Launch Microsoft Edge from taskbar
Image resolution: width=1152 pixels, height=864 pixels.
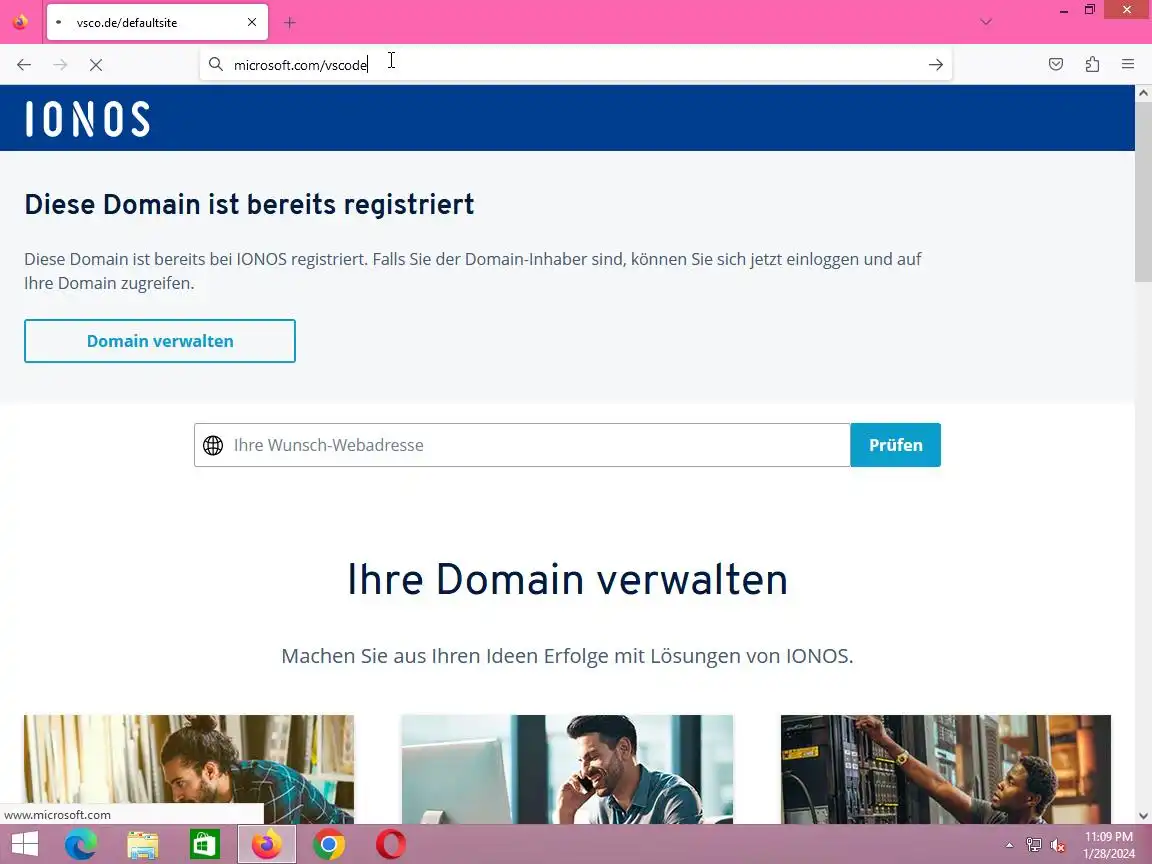tap(81, 844)
